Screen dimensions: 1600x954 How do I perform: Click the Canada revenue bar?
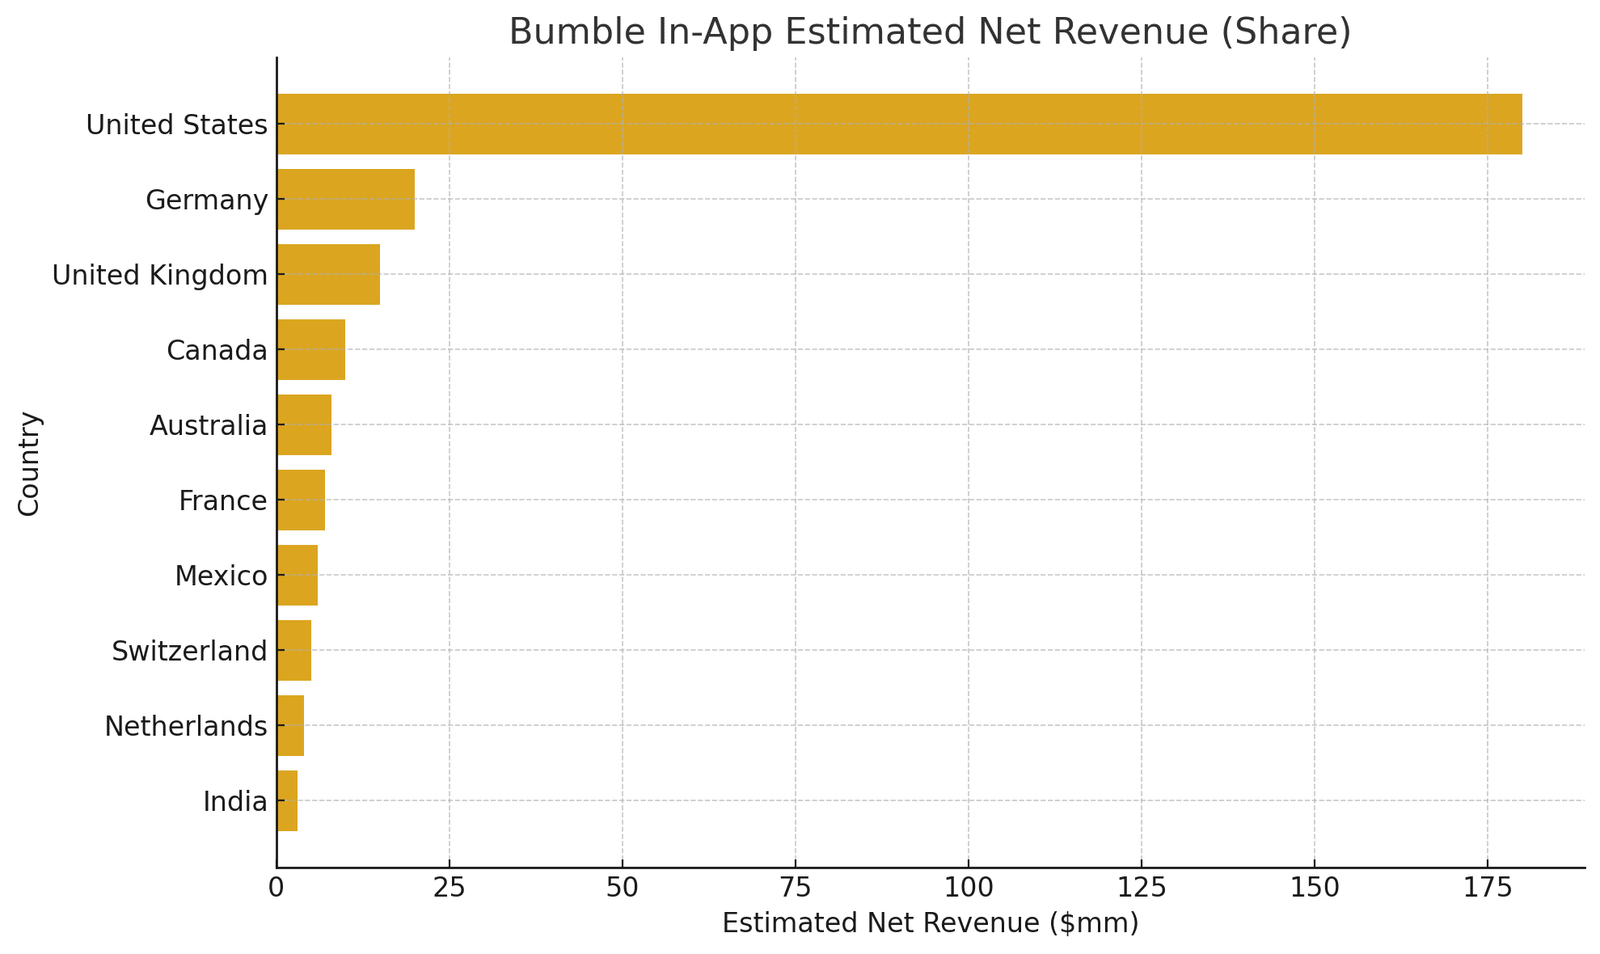311,349
